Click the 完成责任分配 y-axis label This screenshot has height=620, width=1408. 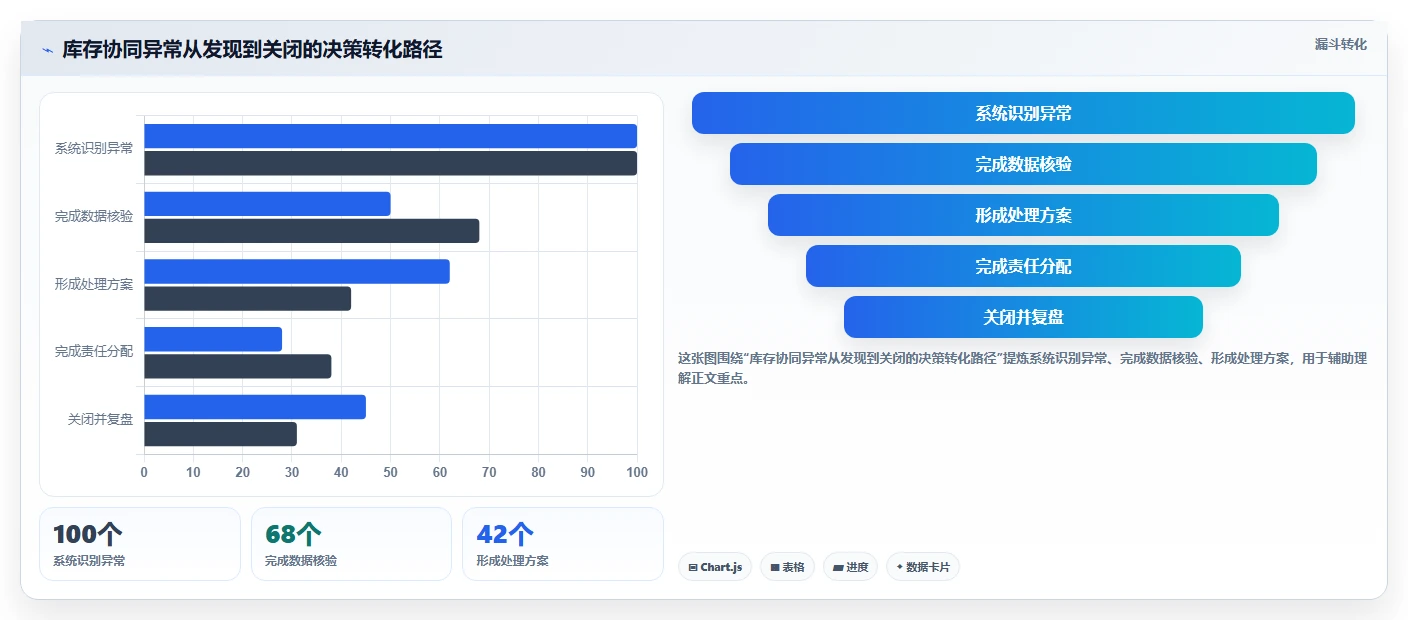pyautogui.click(x=94, y=352)
